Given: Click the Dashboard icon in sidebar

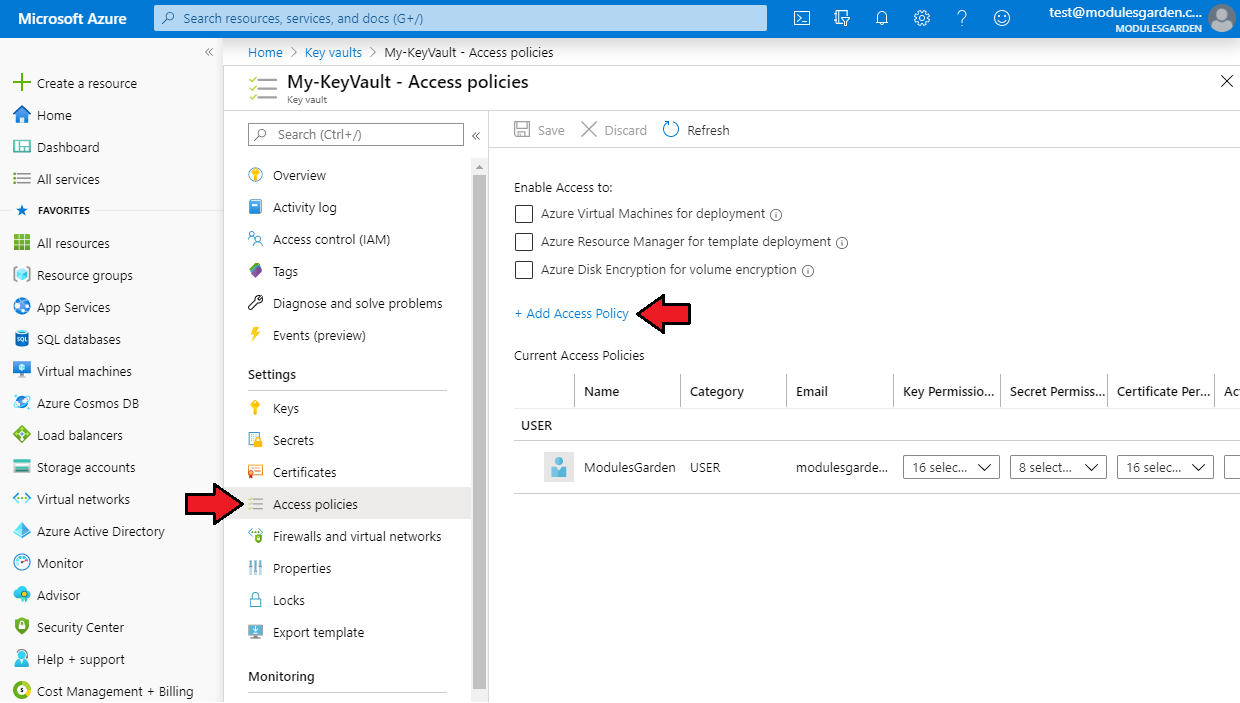Looking at the screenshot, I should [21, 147].
